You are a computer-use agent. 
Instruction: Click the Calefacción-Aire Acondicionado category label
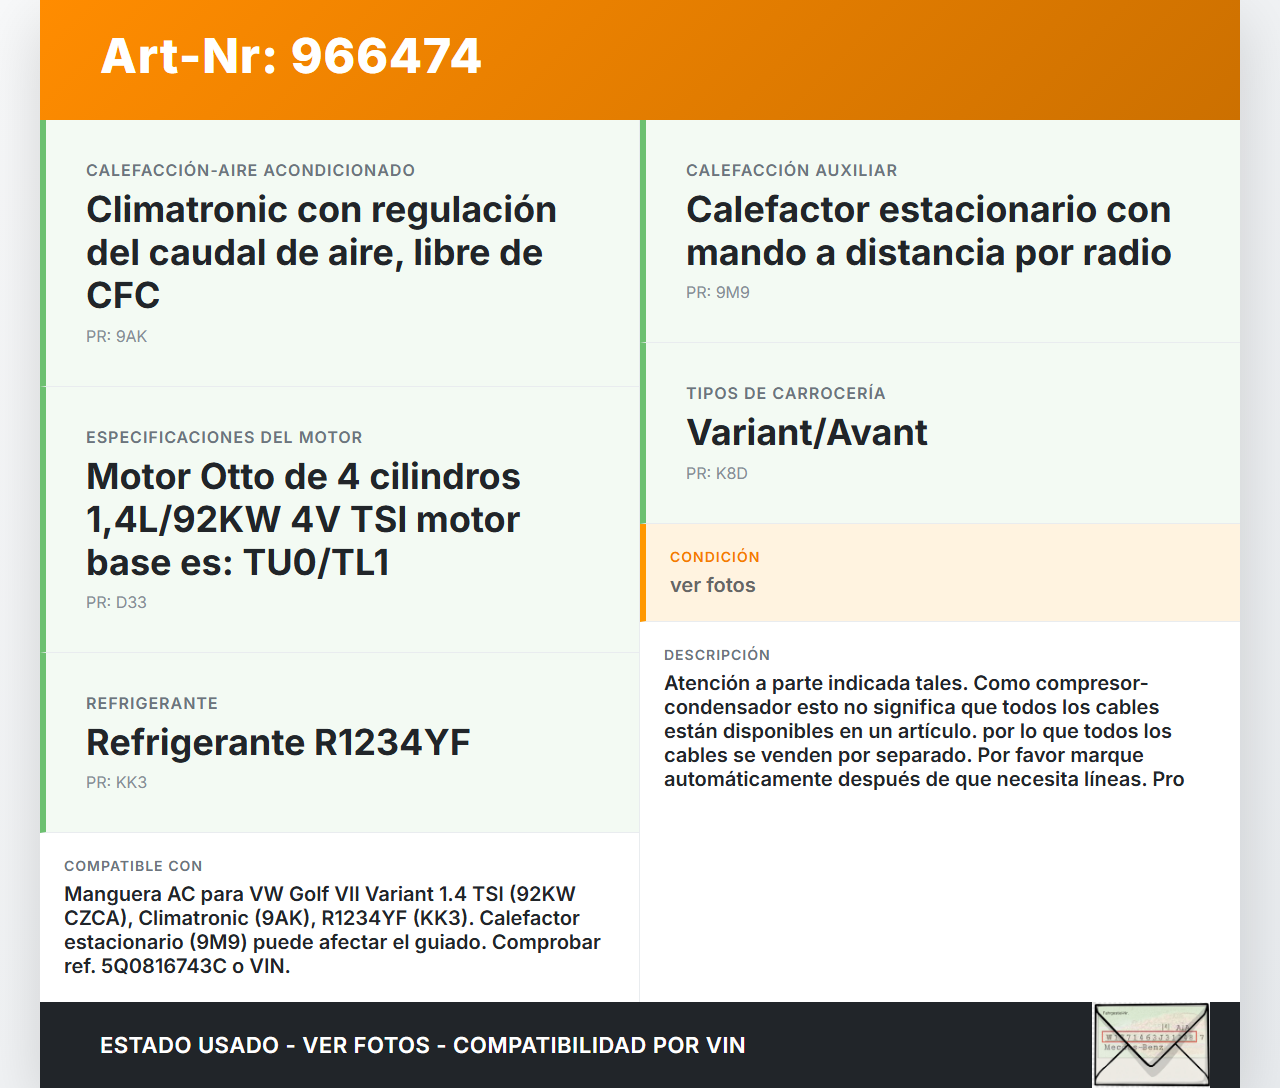pyautogui.click(x=250, y=171)
